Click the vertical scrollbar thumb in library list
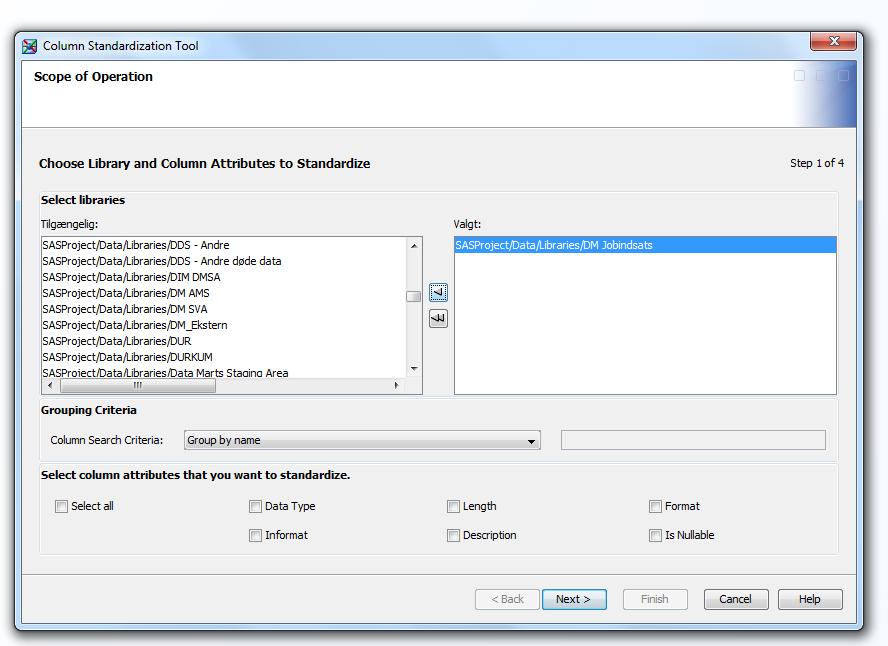 click(414, 296)
